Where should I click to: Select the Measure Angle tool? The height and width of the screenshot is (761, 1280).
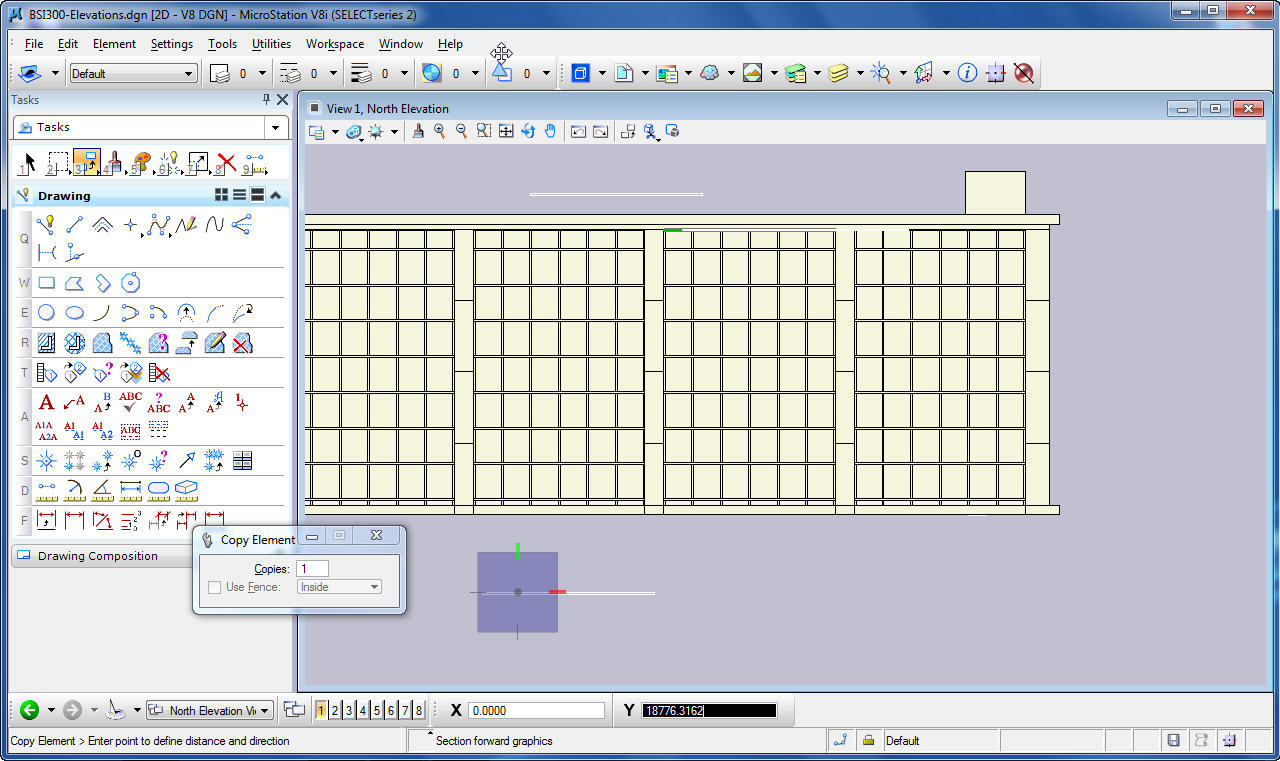102,490
